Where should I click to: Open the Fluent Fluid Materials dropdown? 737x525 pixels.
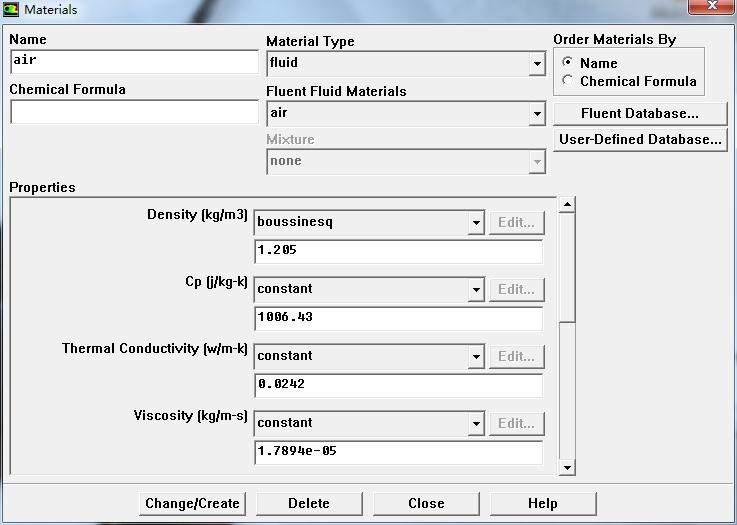click(406, 114)
